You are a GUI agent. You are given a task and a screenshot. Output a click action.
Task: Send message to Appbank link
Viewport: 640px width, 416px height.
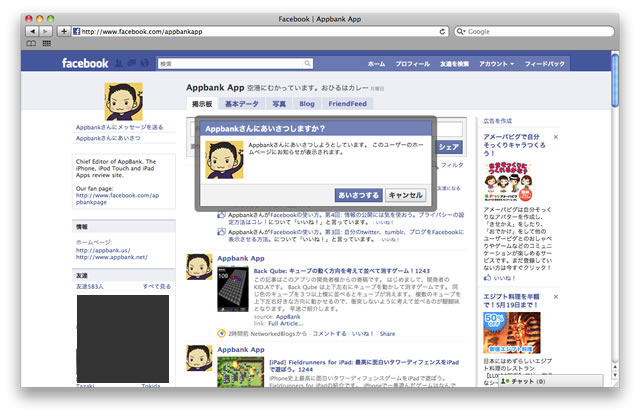pos(119,127)
